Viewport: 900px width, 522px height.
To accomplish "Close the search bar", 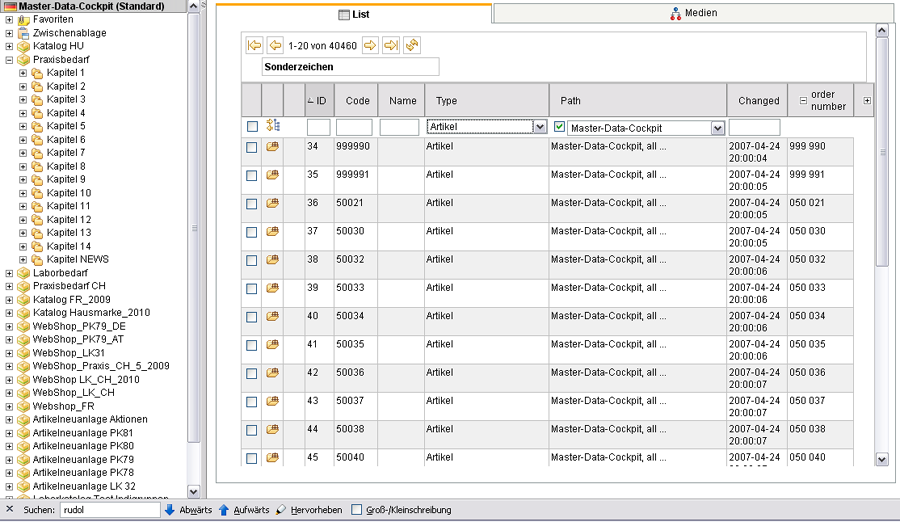I will point(10,510).
